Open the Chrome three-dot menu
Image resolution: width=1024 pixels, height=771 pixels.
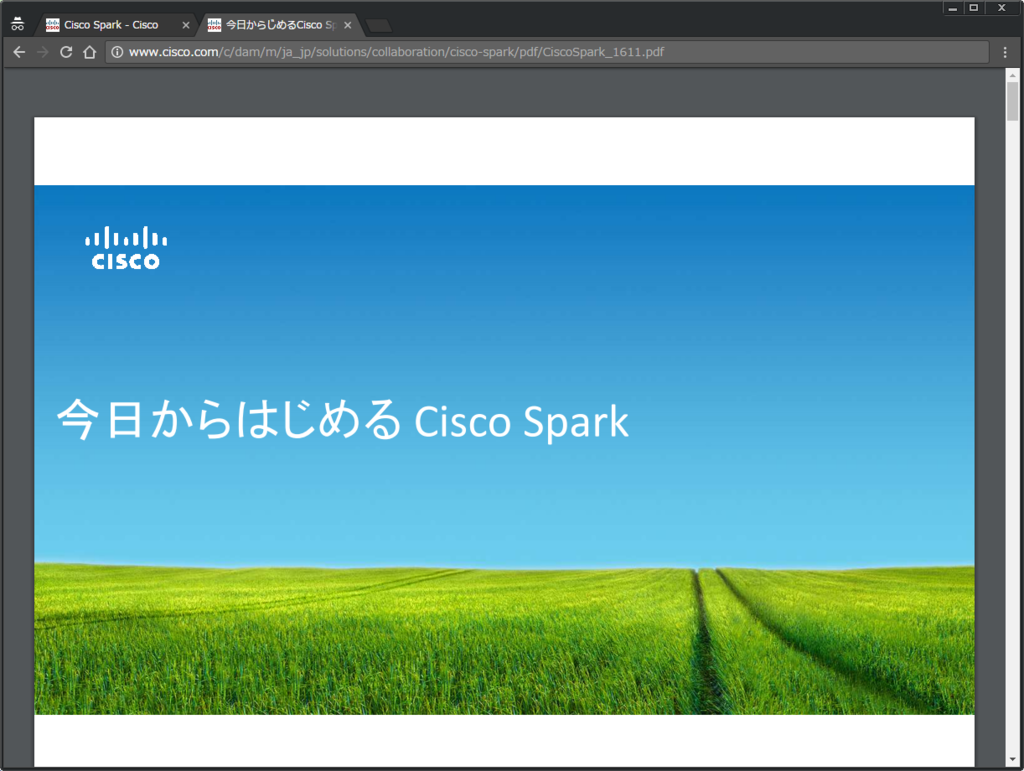[1005, 52]
